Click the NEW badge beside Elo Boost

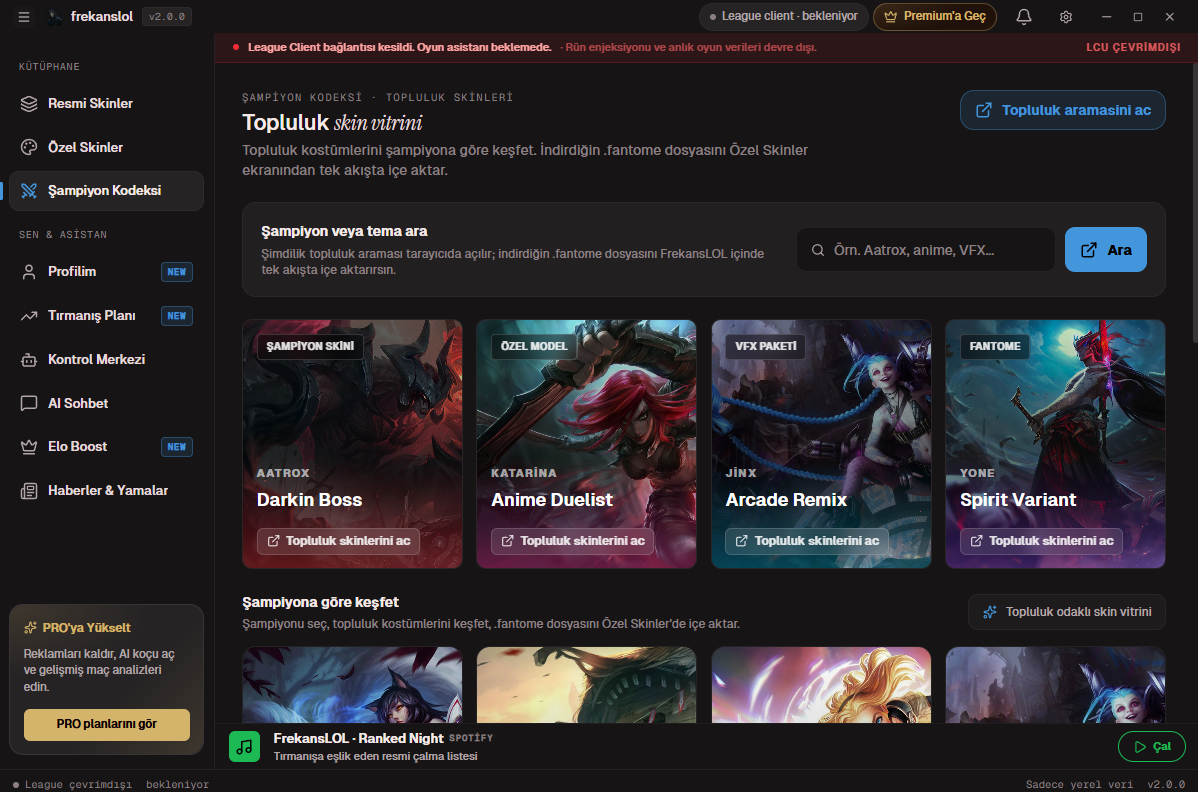(176, 447)
